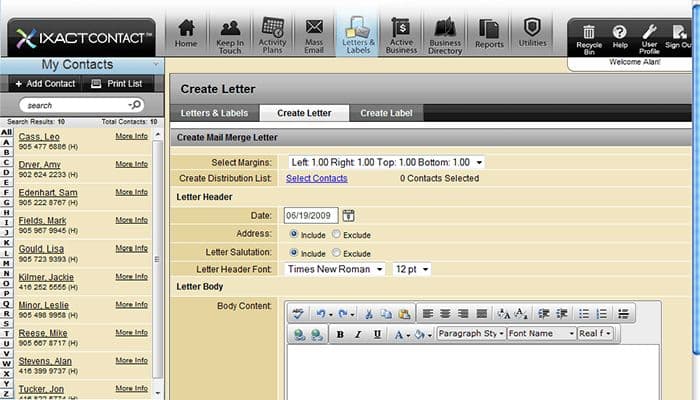This screenshot has height=400, width=700.
Task: Open the Activity Plans section
Action: tap(272, 34)
